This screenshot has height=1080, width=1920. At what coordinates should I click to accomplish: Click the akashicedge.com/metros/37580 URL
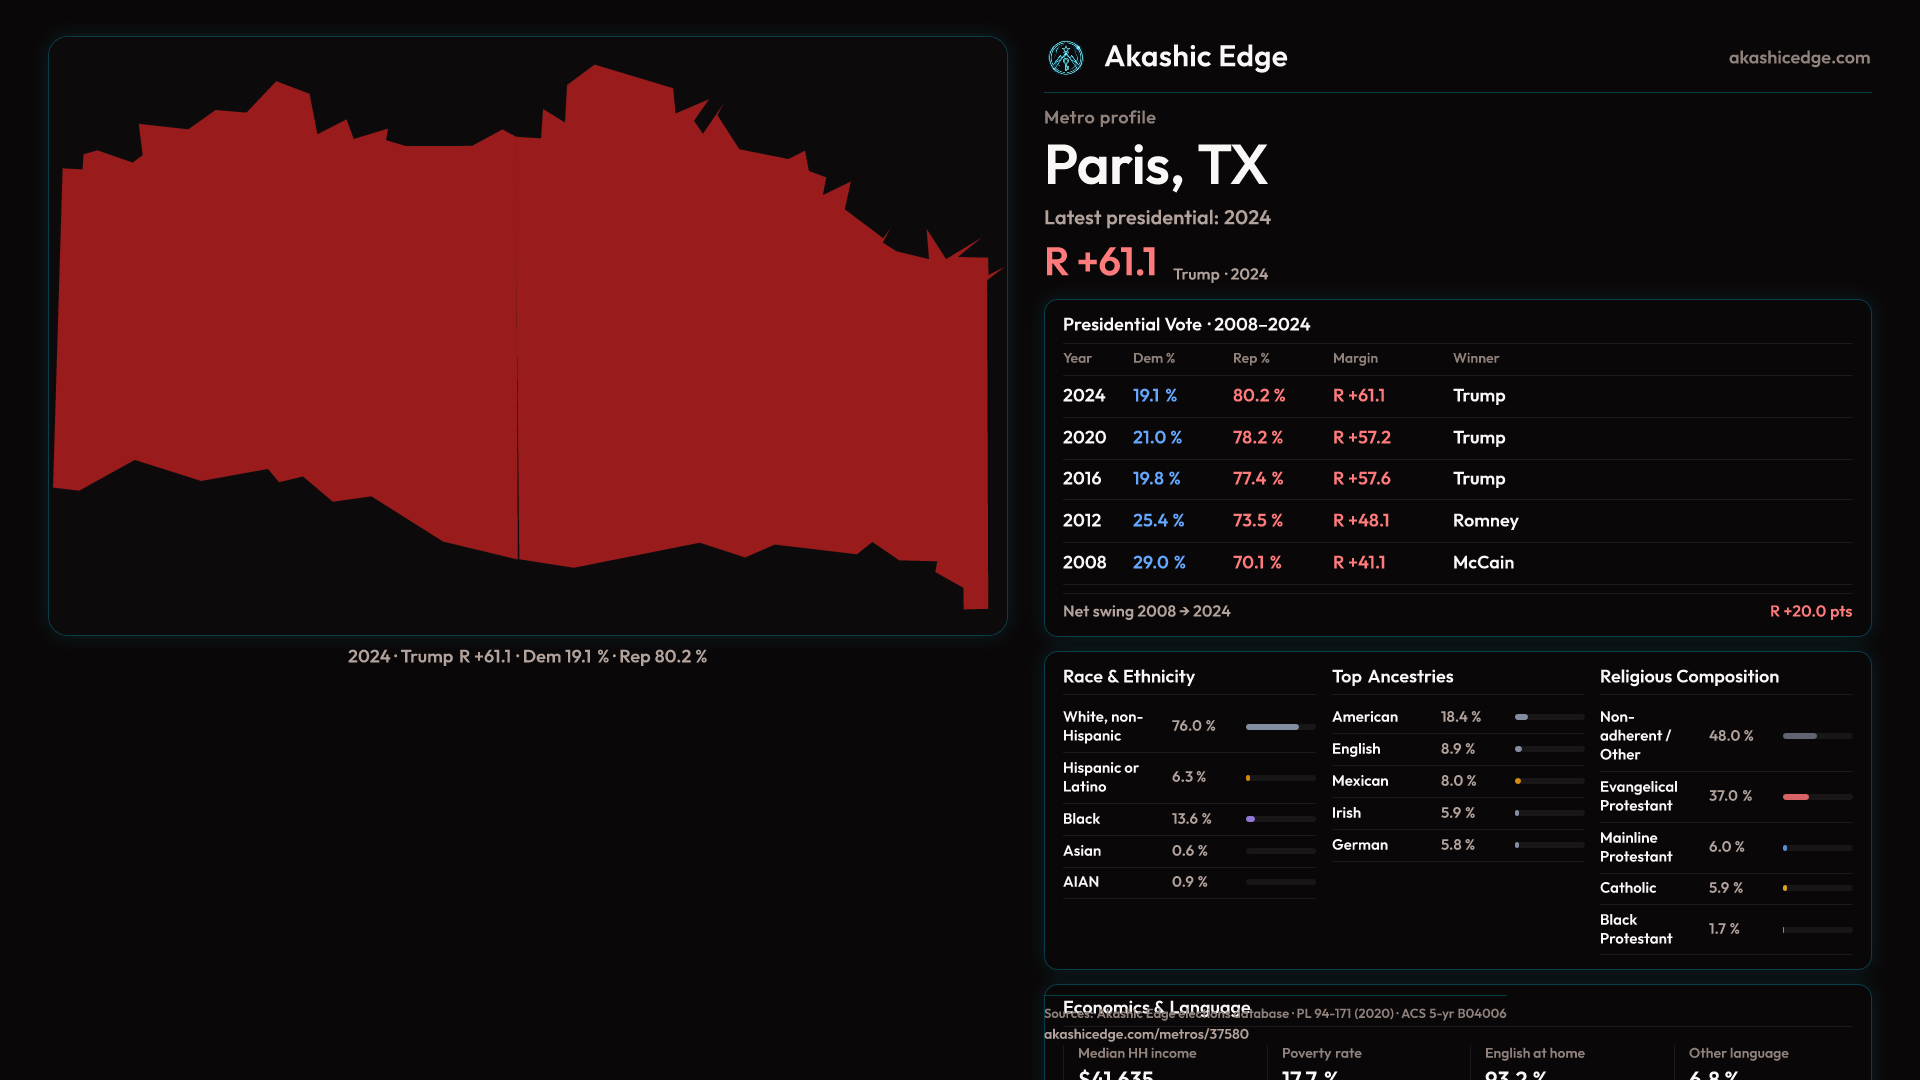[1146, 1034]
